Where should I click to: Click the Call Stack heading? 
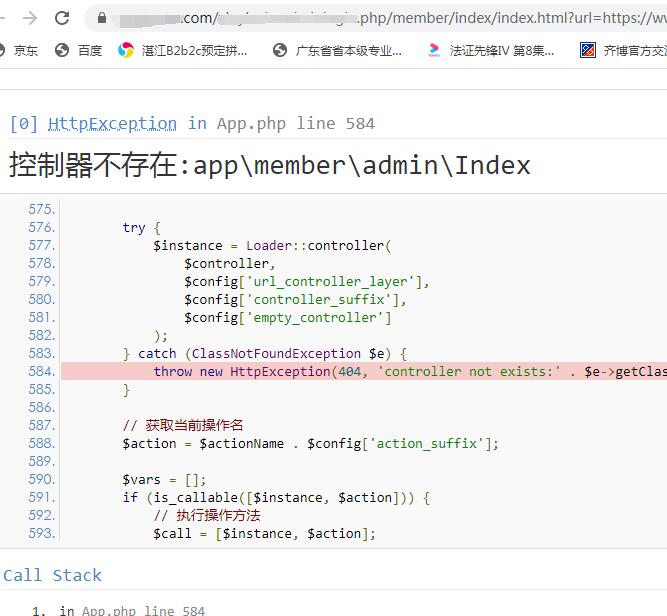pyautogui.click(x=52, y=575)
